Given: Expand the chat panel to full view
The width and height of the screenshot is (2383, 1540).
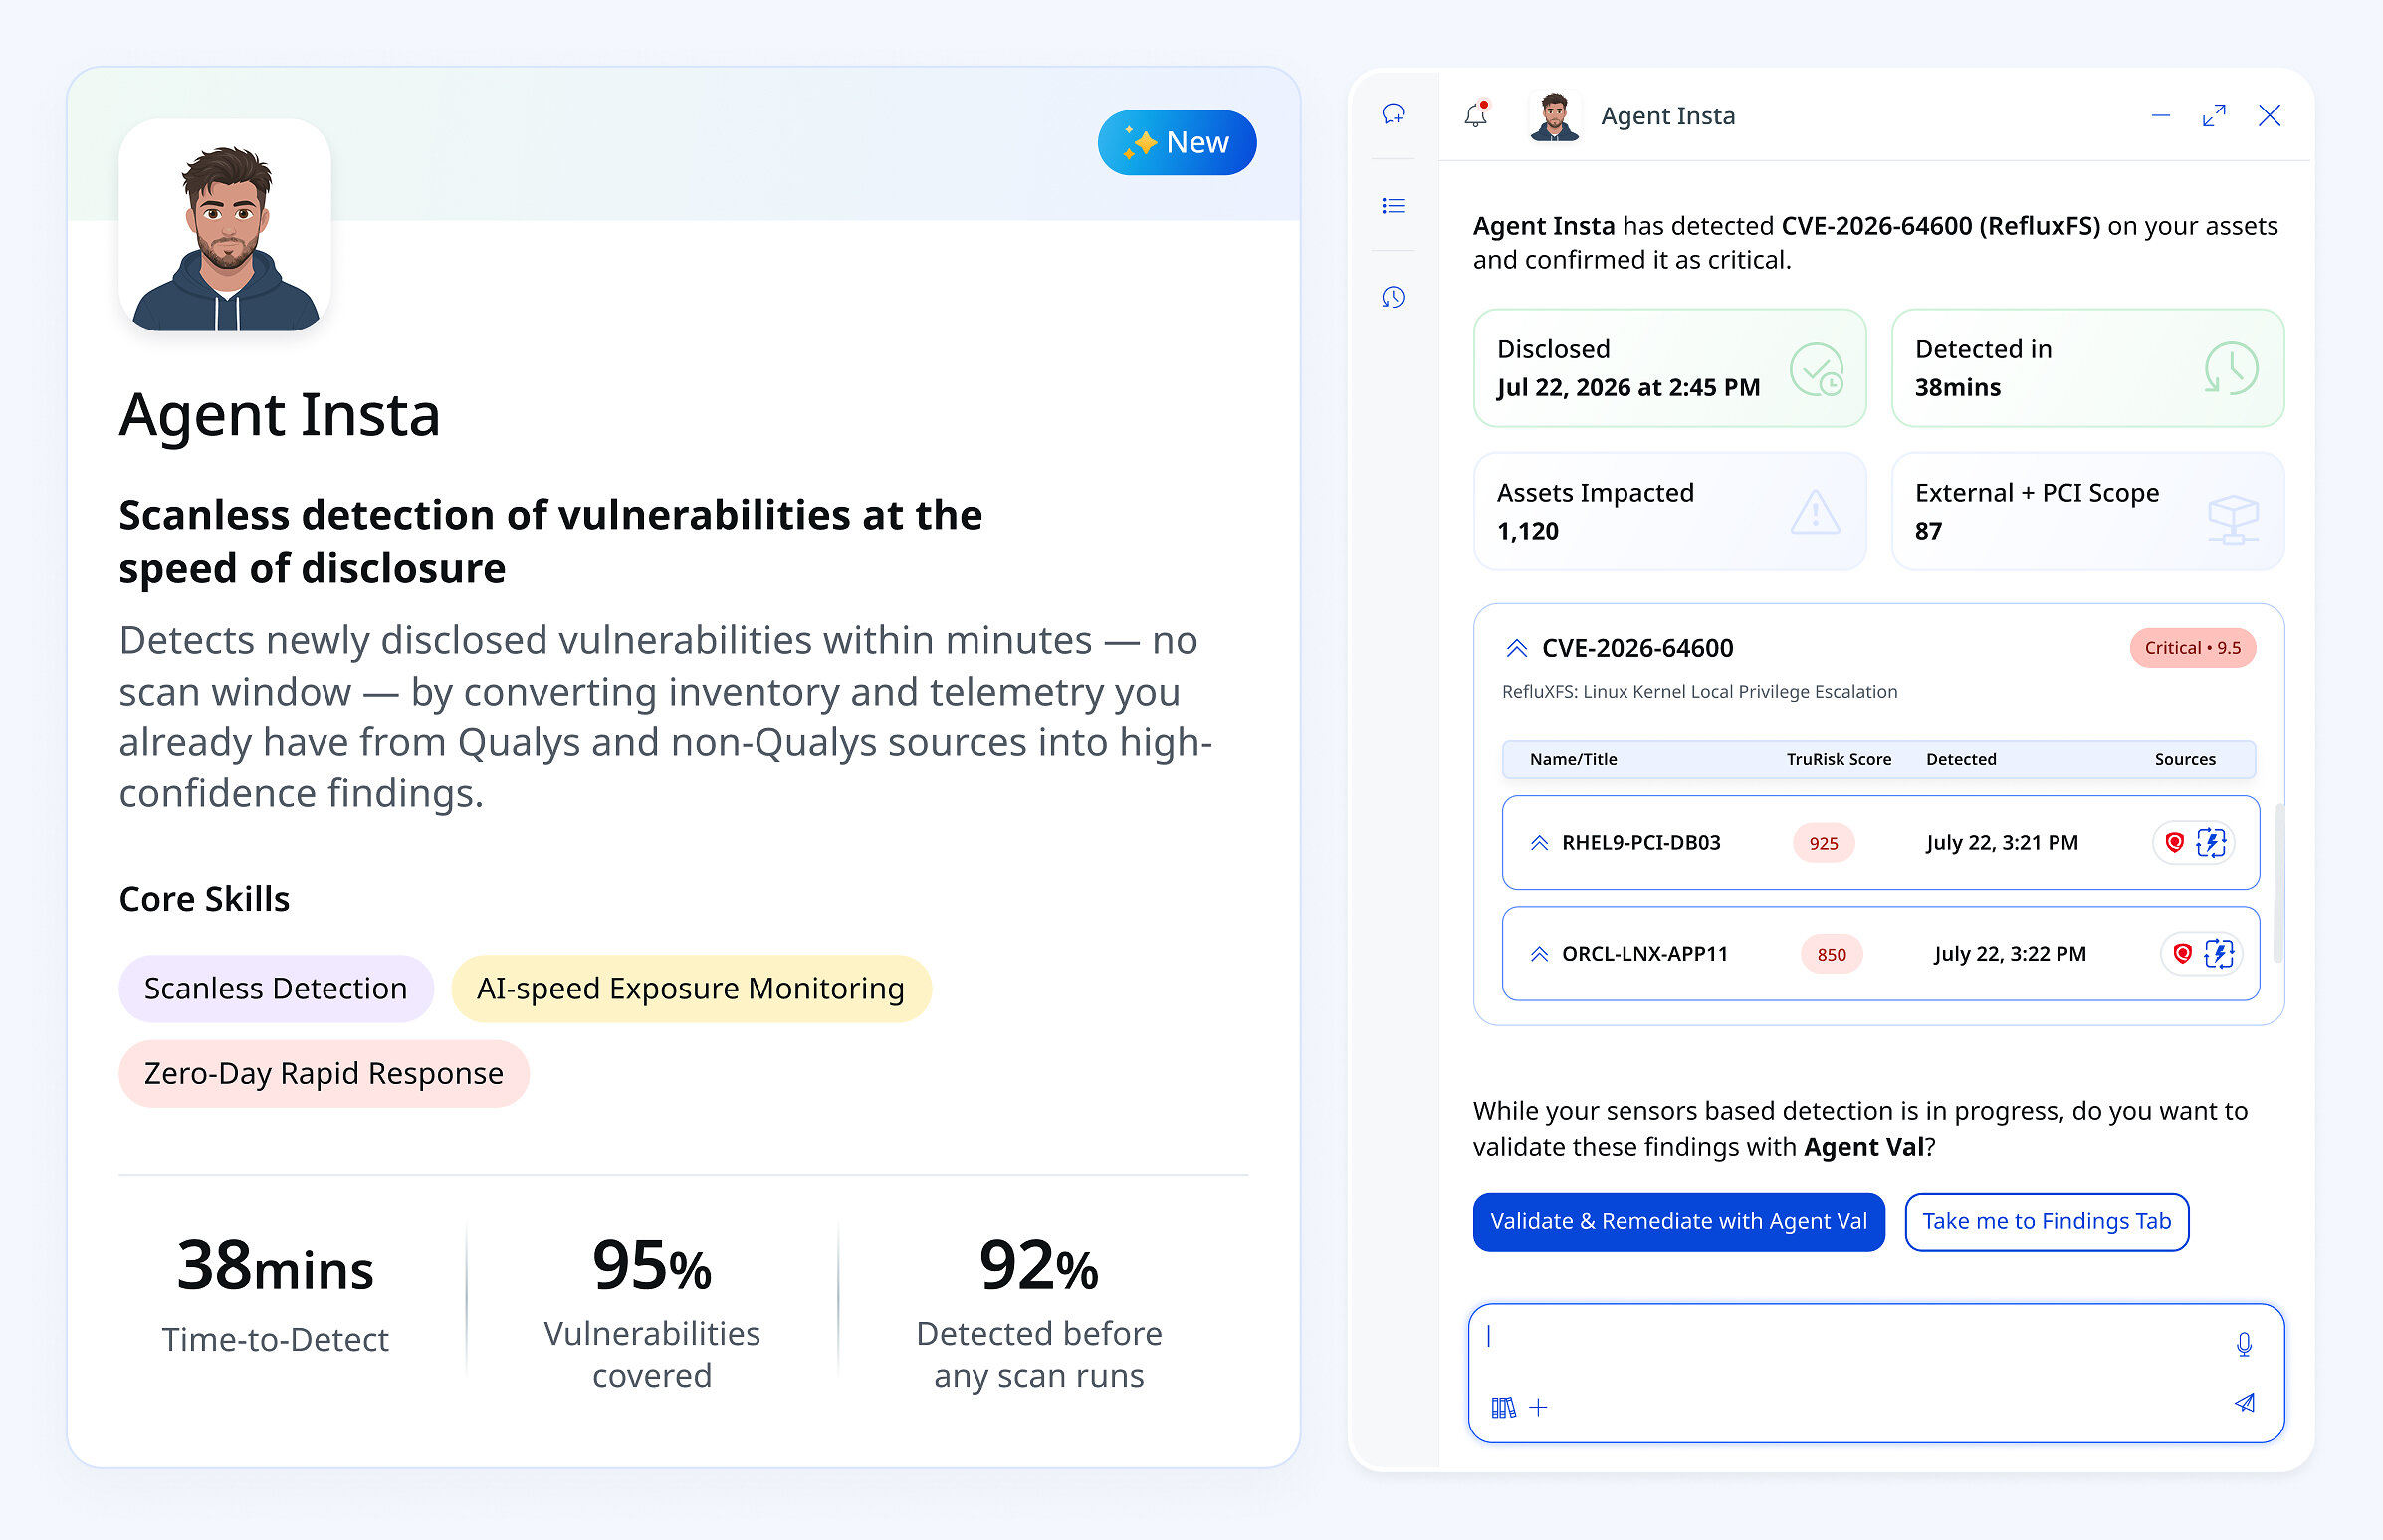Looking at the screenshot, I should [x=2214, y=116].
